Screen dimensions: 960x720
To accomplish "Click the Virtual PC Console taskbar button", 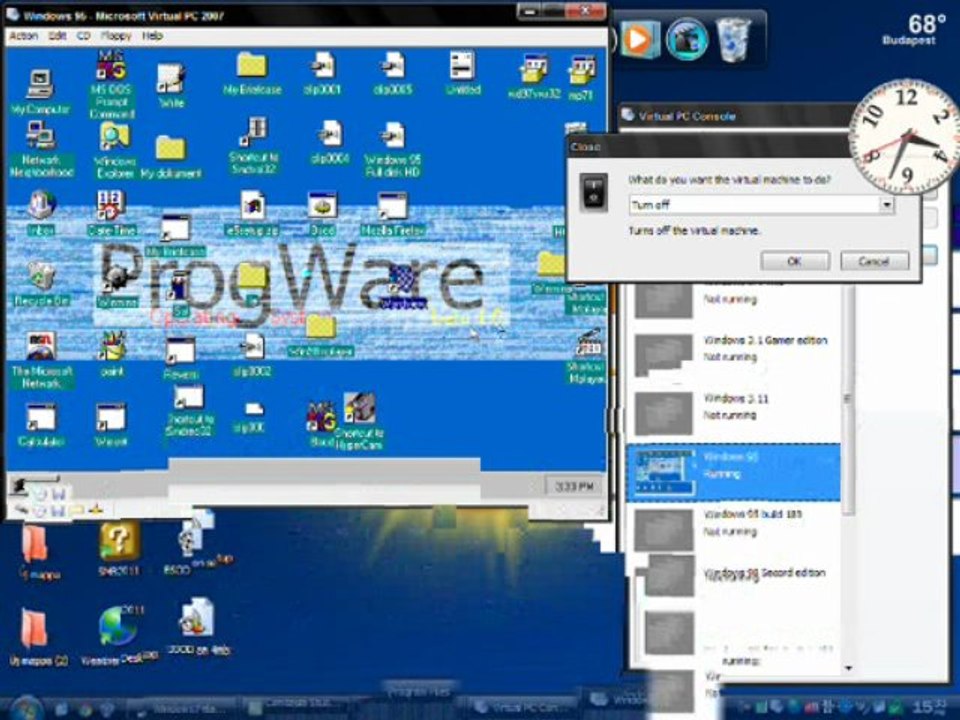I will (525, 707).
